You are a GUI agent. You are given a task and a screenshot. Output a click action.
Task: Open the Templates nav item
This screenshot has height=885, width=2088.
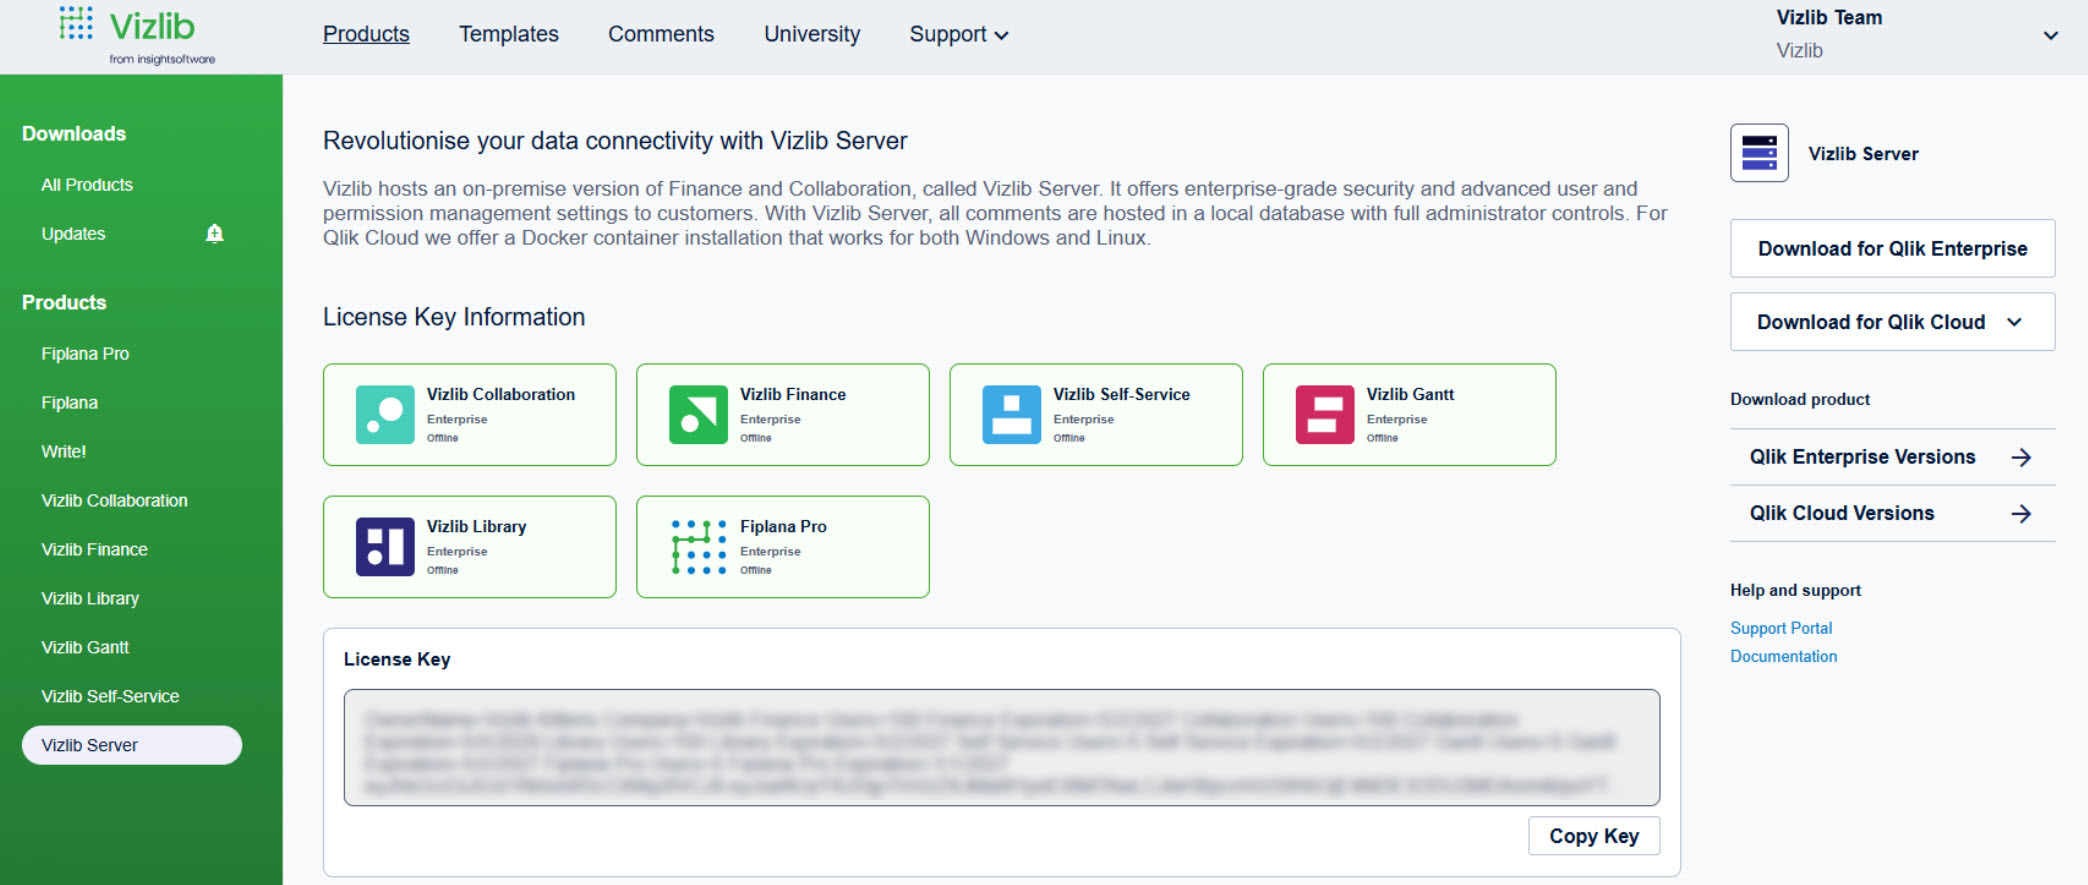(x=509, y=34)
